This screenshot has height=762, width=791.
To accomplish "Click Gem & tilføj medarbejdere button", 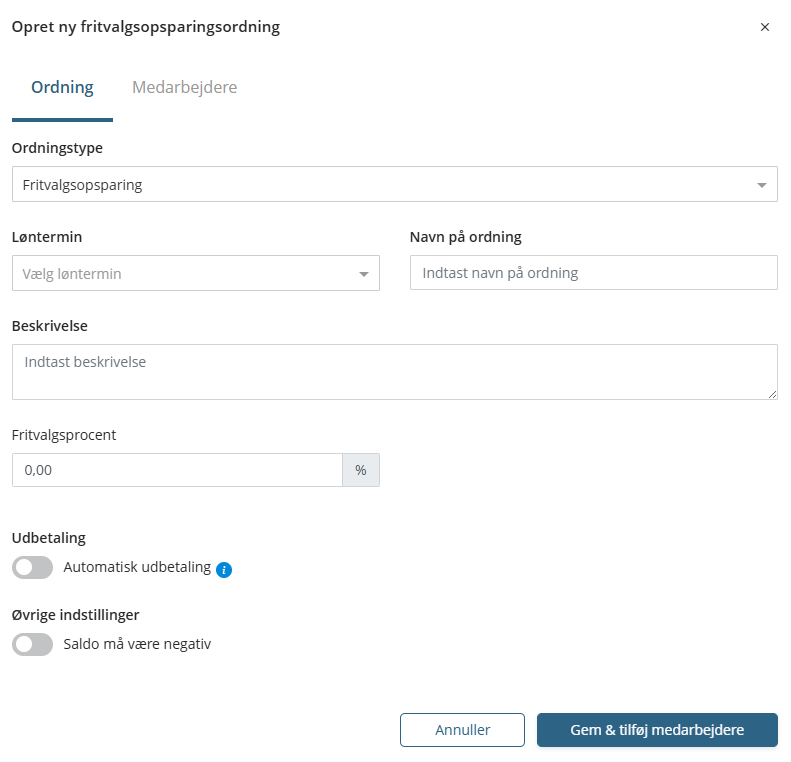I will [657, 730].
